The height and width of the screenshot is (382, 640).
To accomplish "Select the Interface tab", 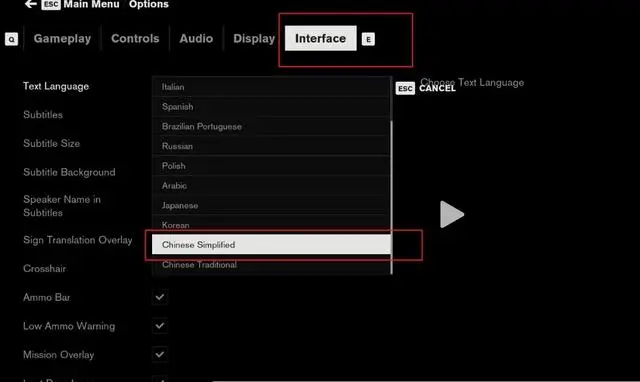I will [320, 38].
